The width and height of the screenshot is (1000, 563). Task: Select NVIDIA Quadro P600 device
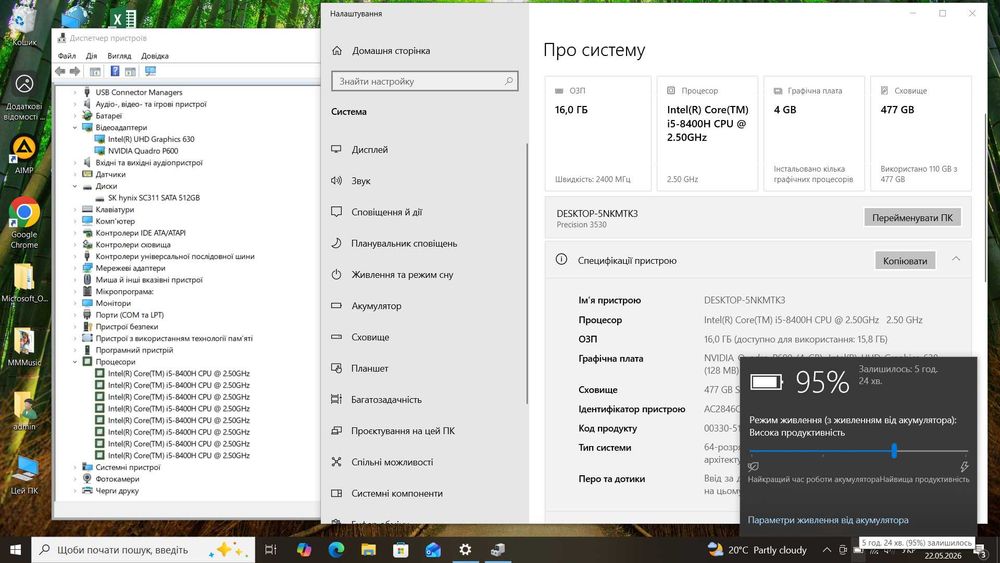tap(143, 151)
